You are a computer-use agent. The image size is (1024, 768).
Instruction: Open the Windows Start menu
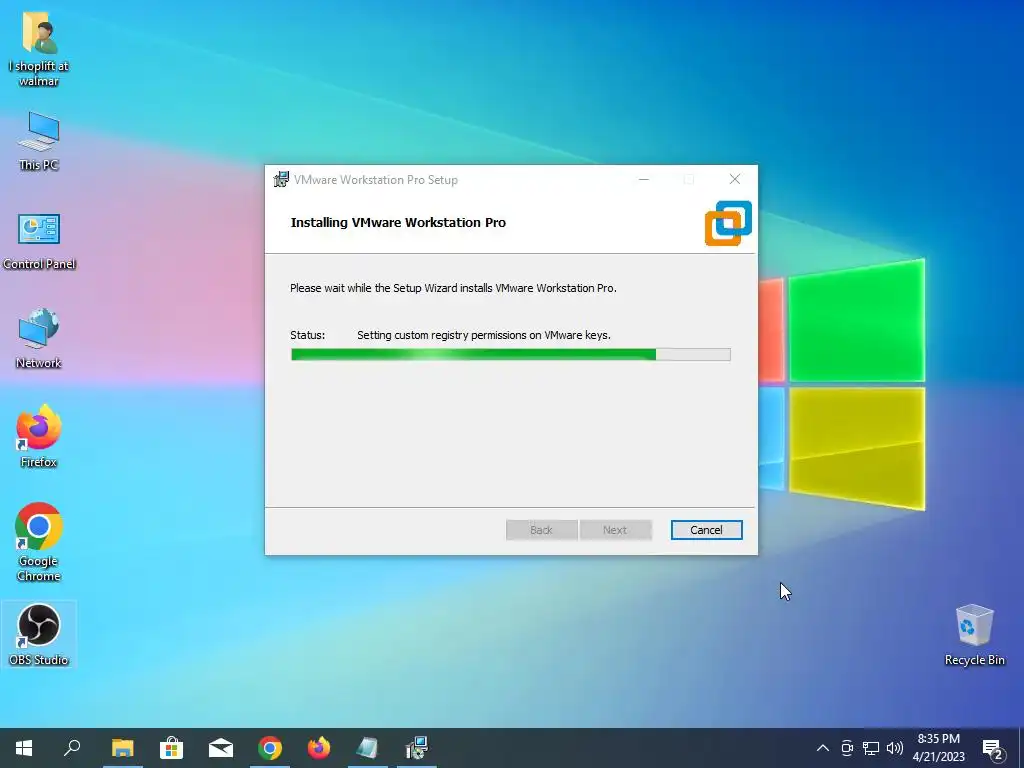click(24, 748)
